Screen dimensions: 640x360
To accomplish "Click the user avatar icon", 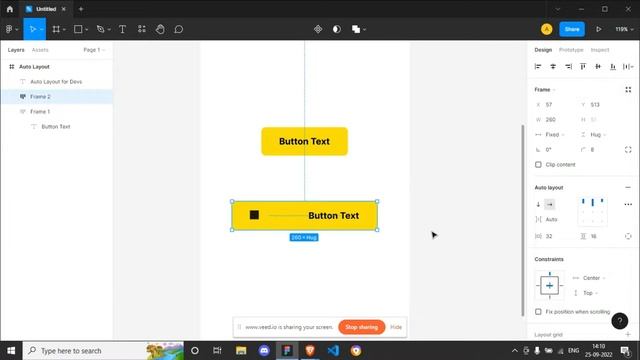I will pyautogui.click(x=547, y=29).
